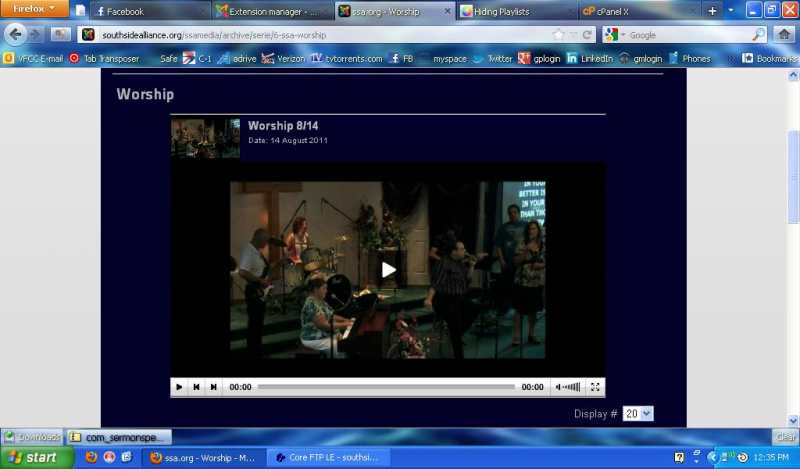Open the Worship 8/14 title link
The height and width of the screenshot is (469, 800).
(x=283, y=126)
